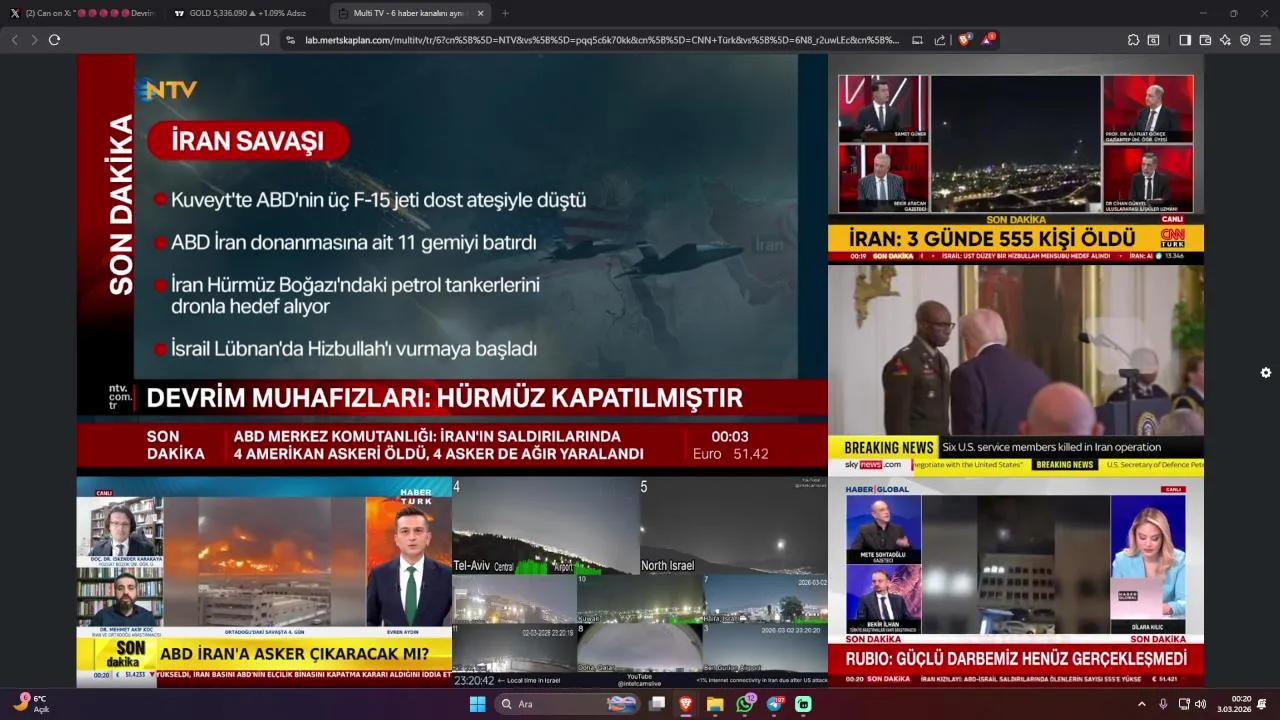
Task: Open Brave browser from taskbar
Action: click(x=686, y=704)
